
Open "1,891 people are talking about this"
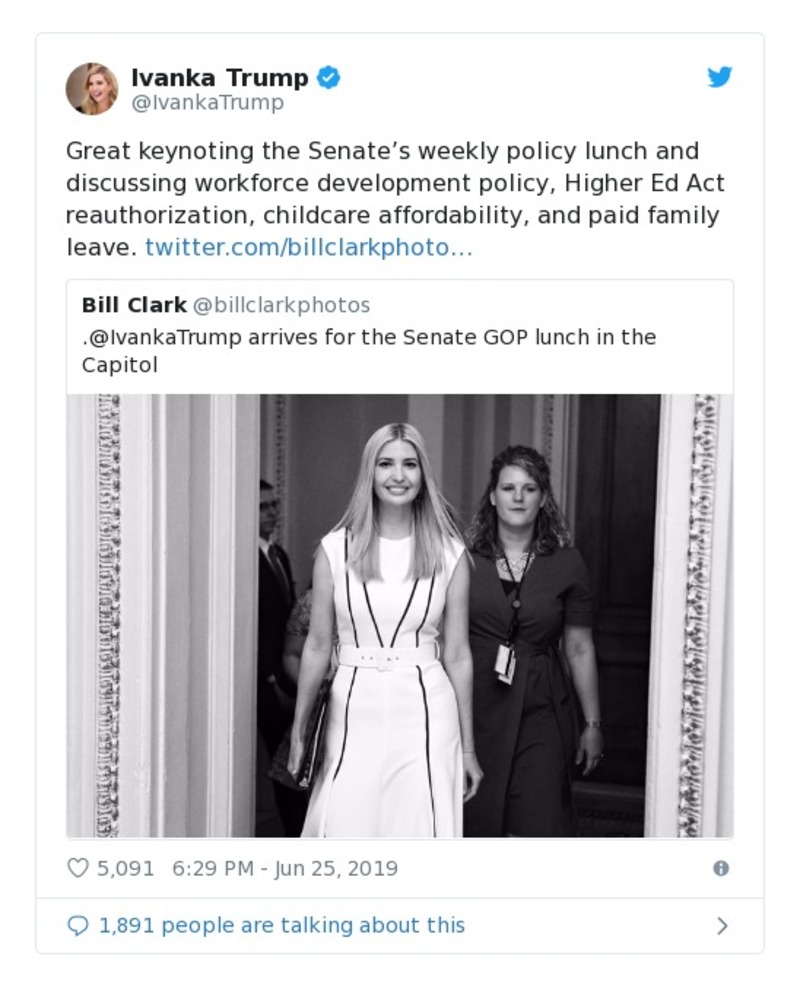click(x=282, y=926)
